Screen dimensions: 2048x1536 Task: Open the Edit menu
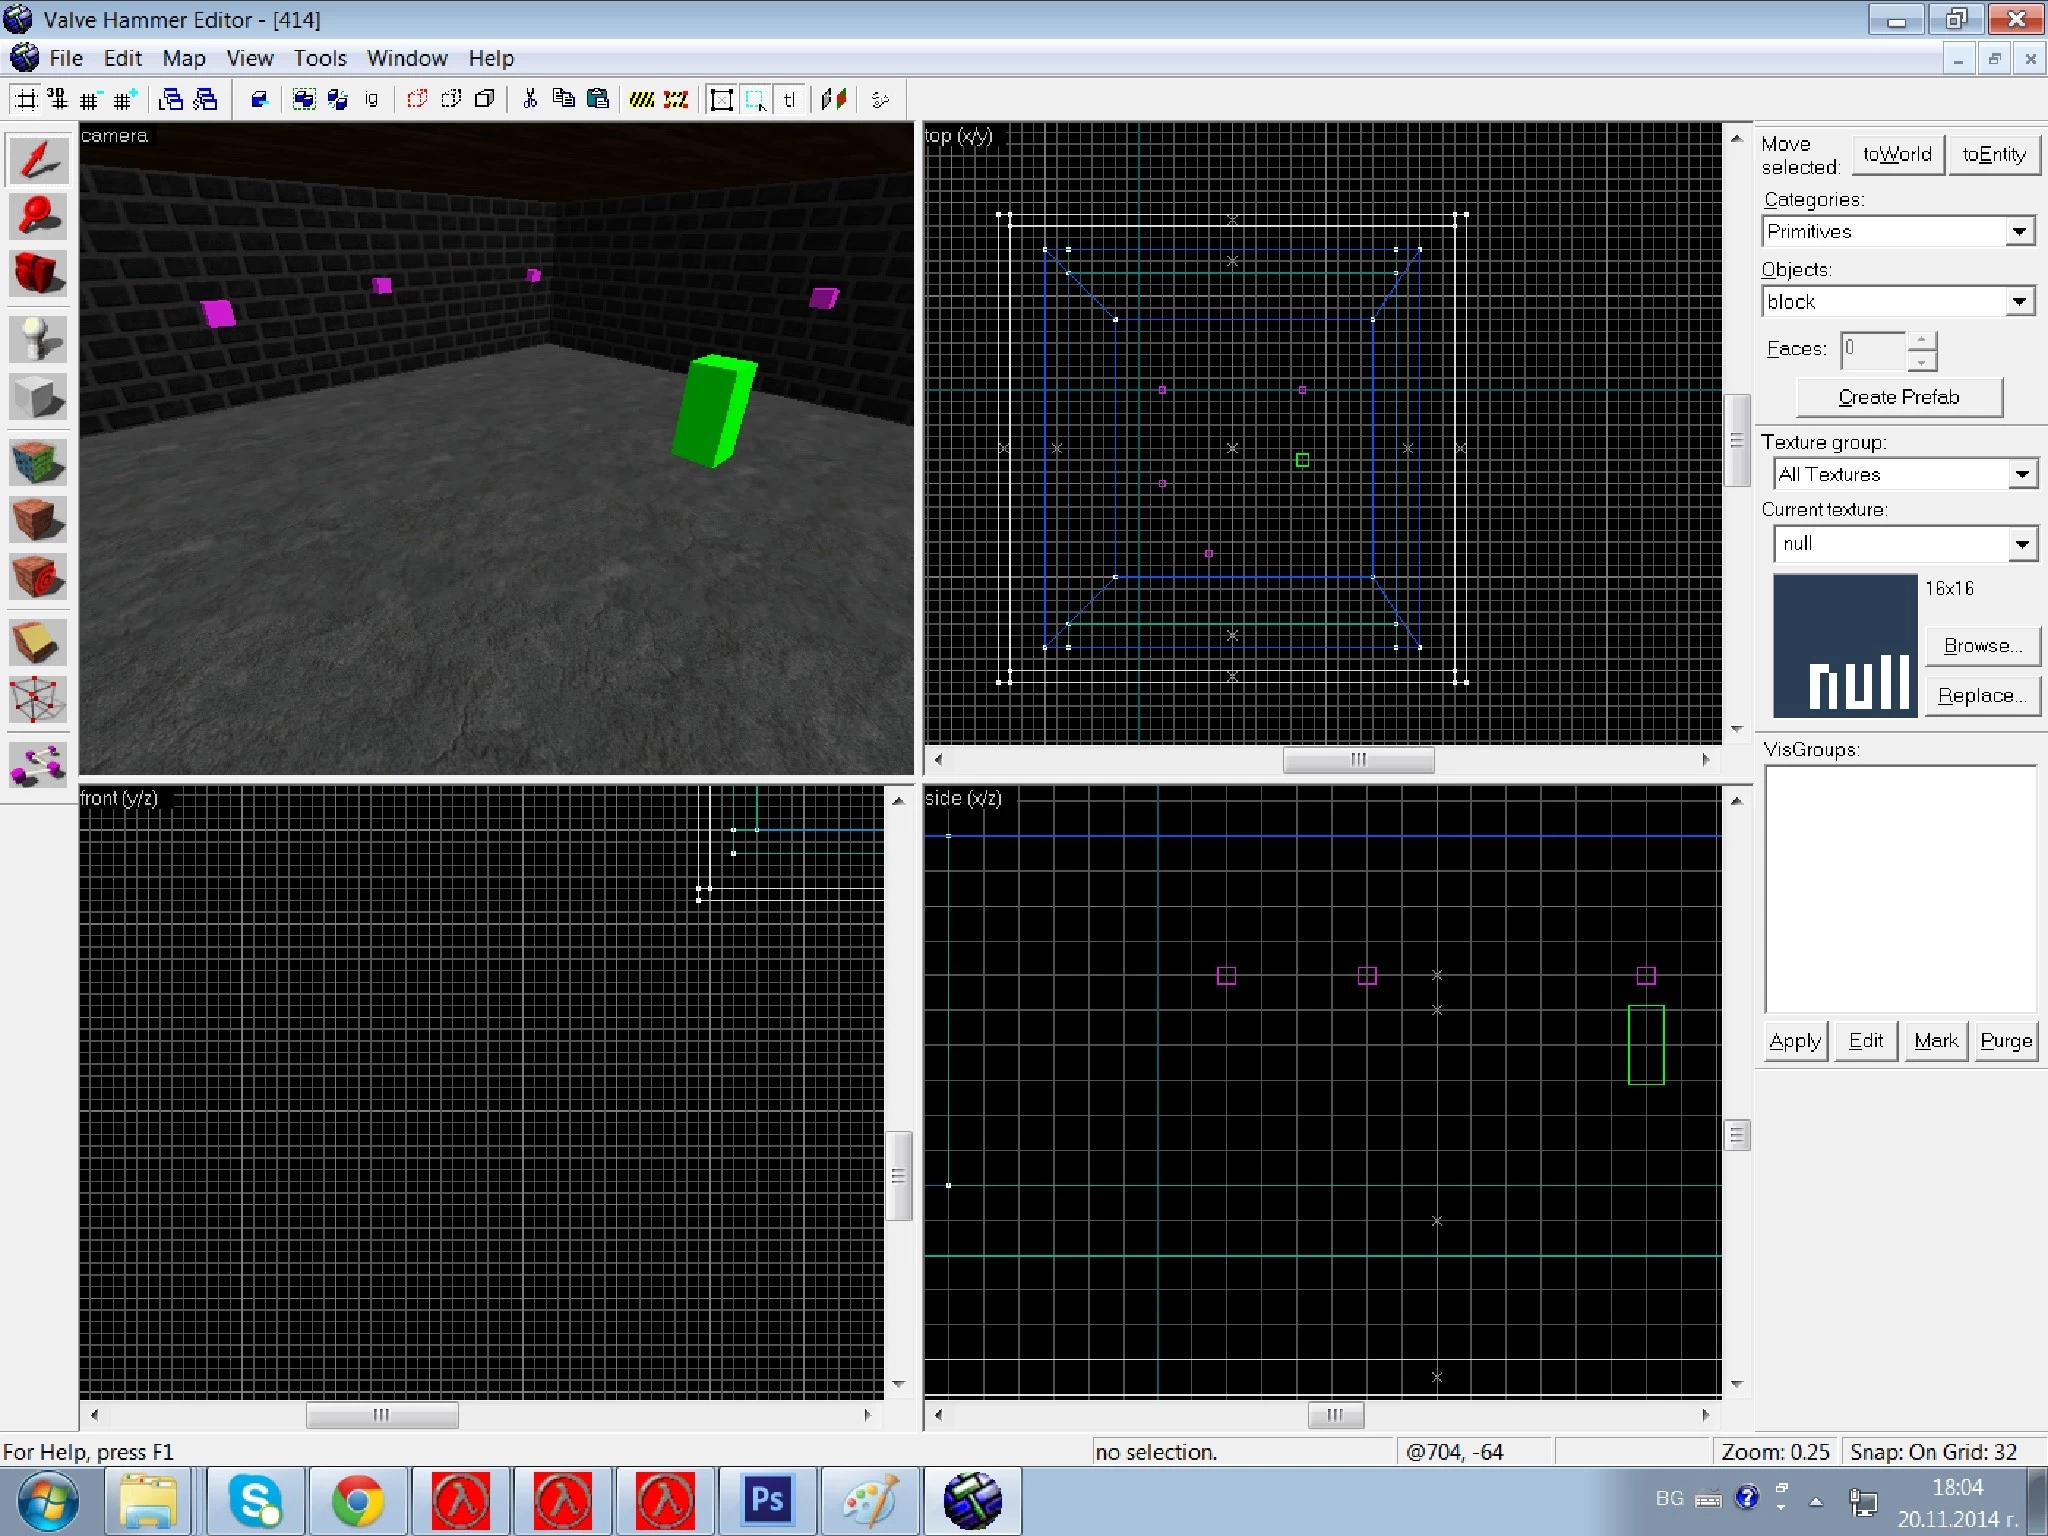[123, 58]
